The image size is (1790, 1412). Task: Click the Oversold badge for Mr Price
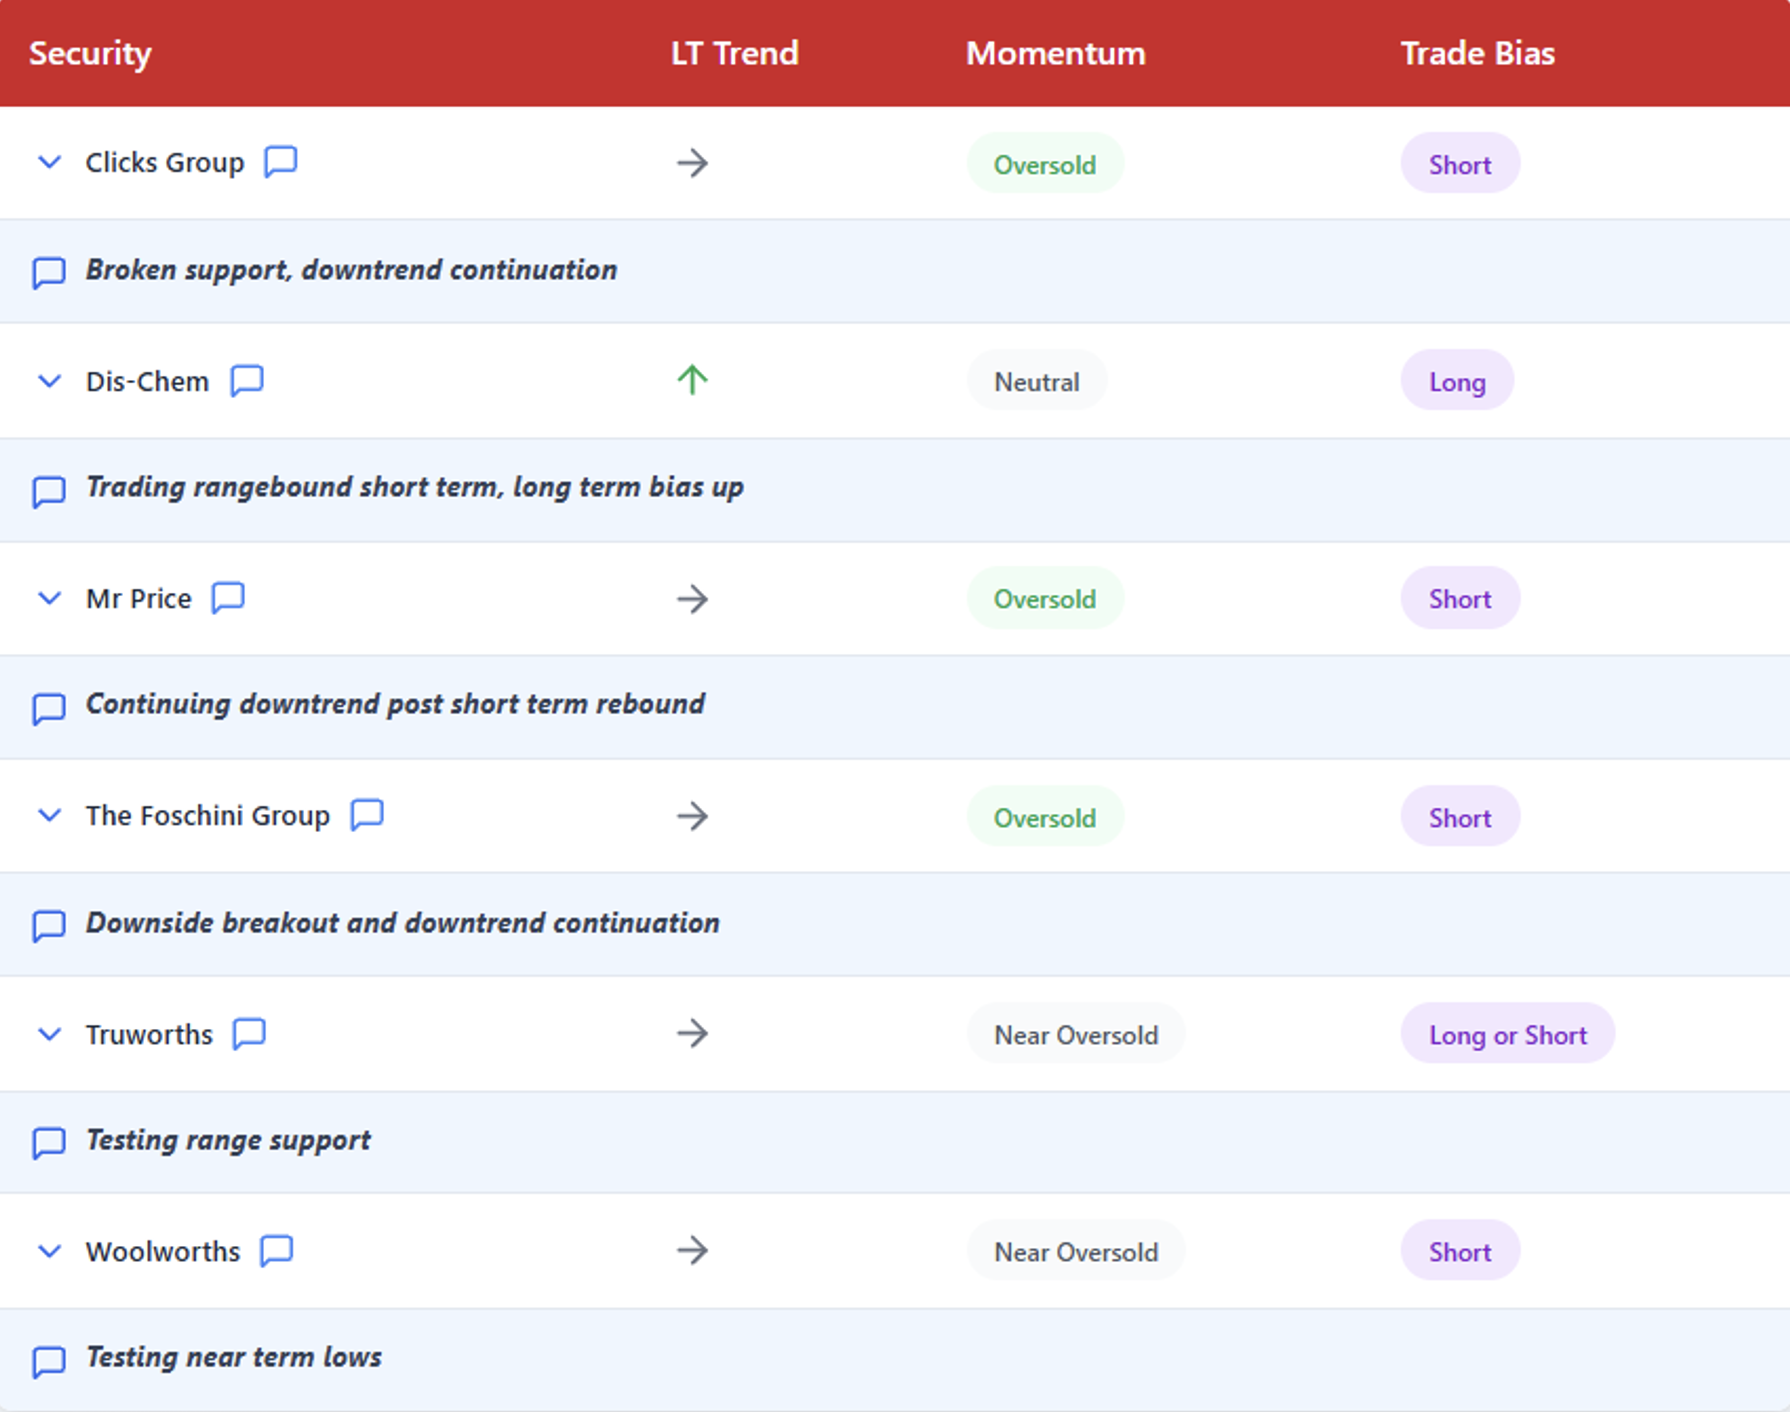point(1045,598)
